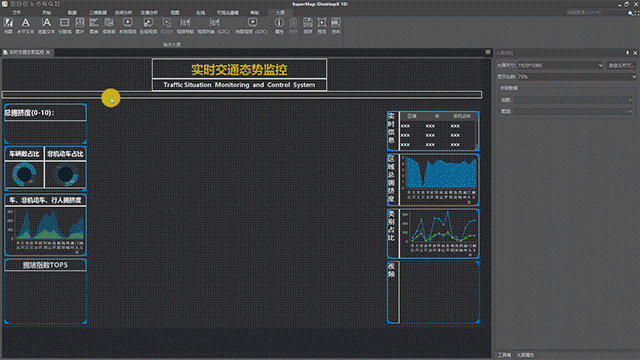The image size is (640, 360).
Task: Open the display scale 75% dropdown
Action: click(577, 77)
